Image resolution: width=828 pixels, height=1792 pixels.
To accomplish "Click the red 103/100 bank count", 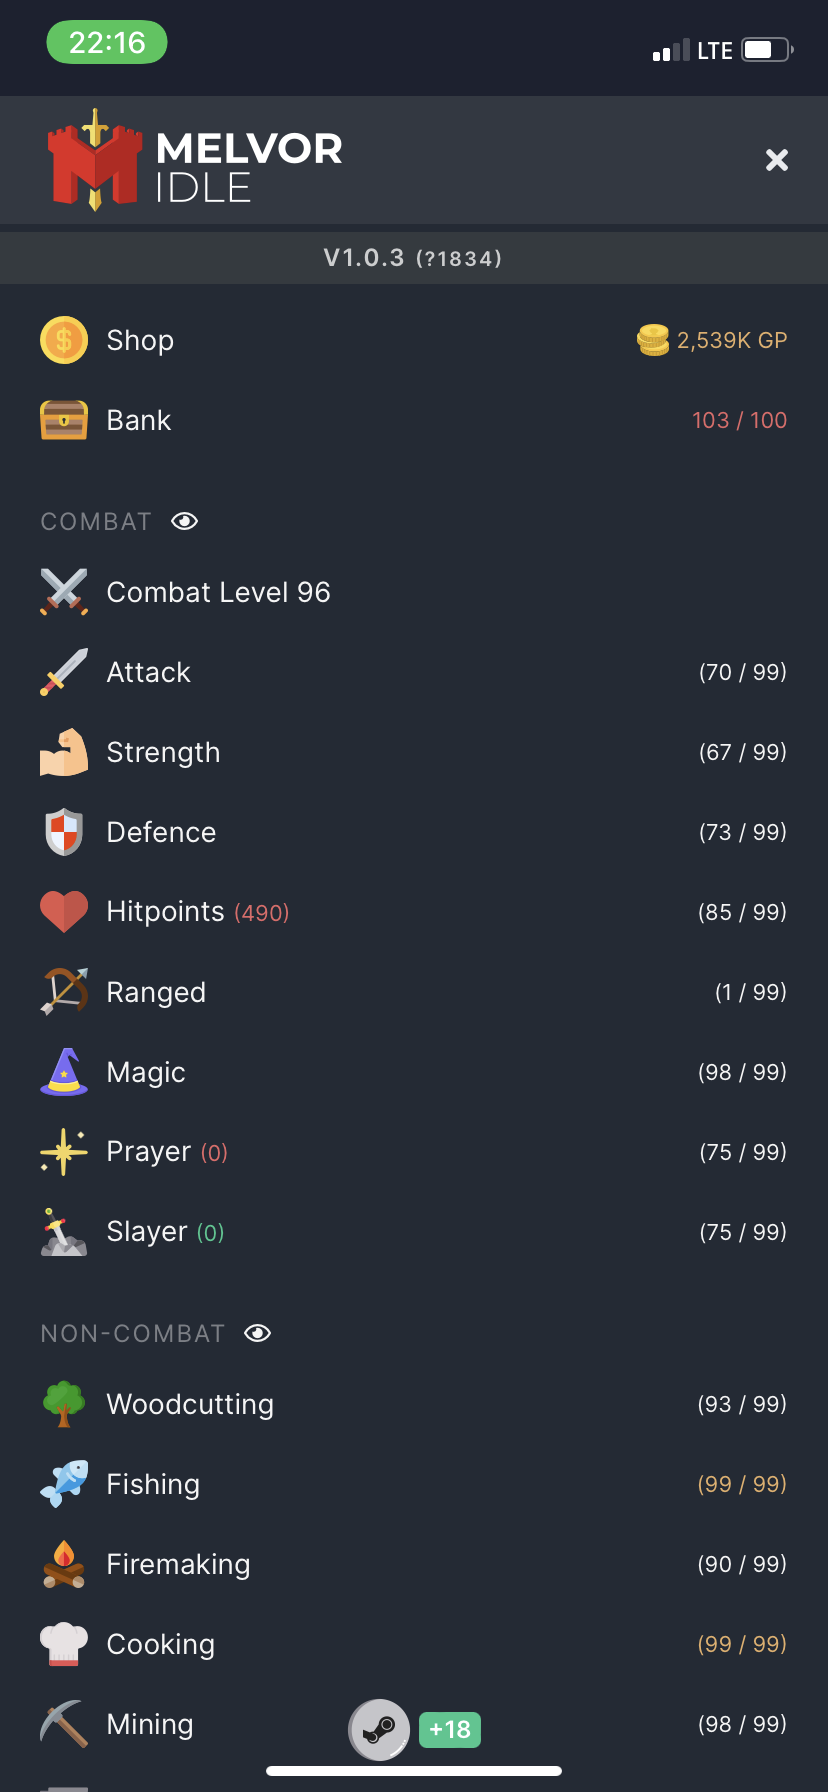I will click(740, 420).
